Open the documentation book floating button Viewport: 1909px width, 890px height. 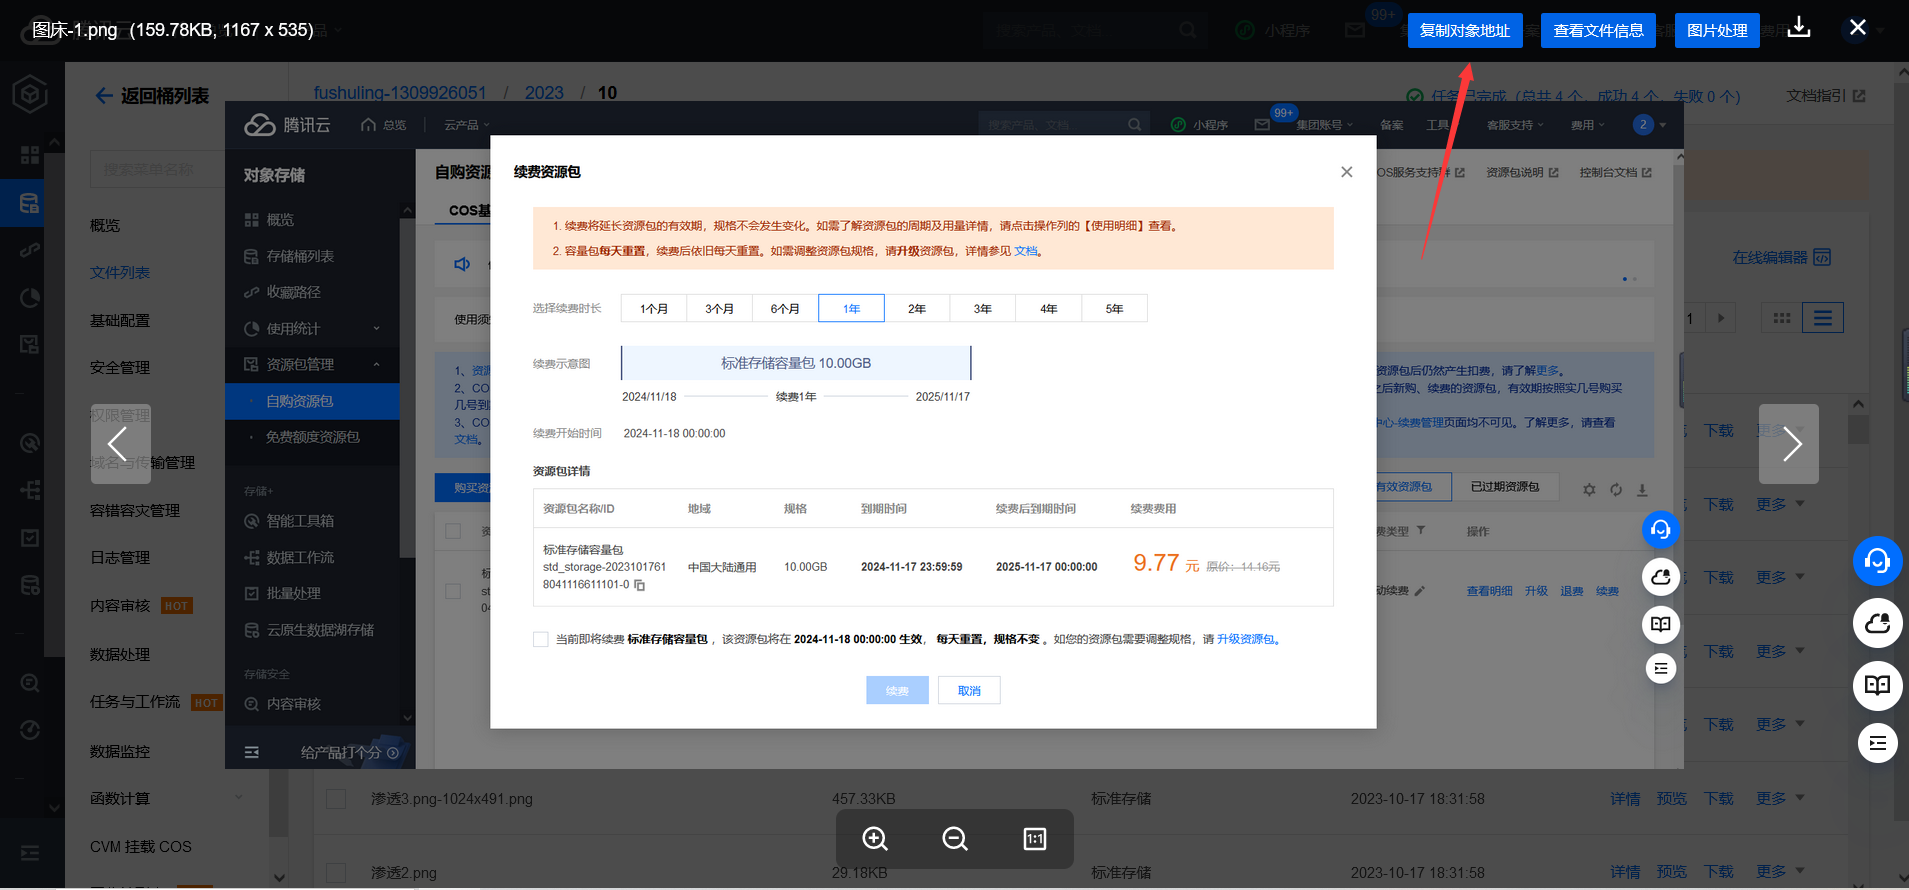click(x=1877, y=685)
